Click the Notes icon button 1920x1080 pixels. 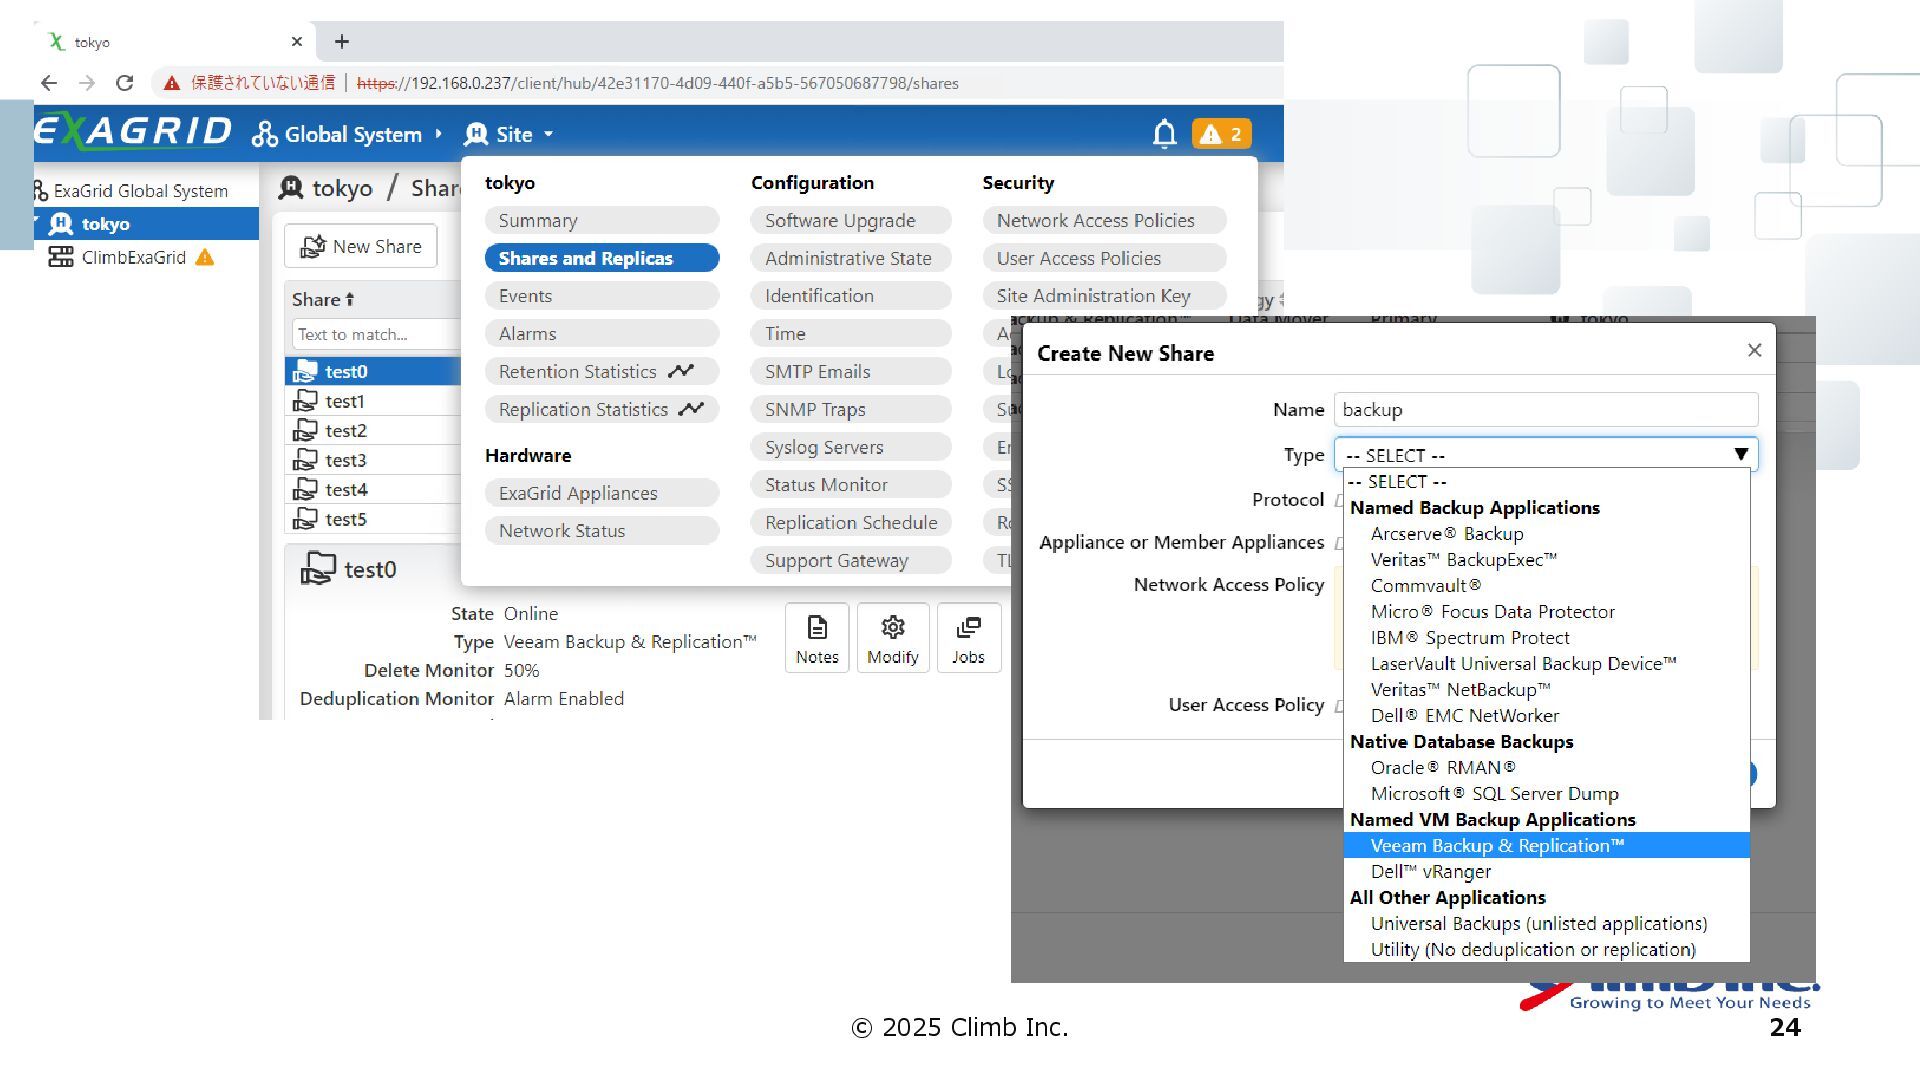tap(817, 638)
